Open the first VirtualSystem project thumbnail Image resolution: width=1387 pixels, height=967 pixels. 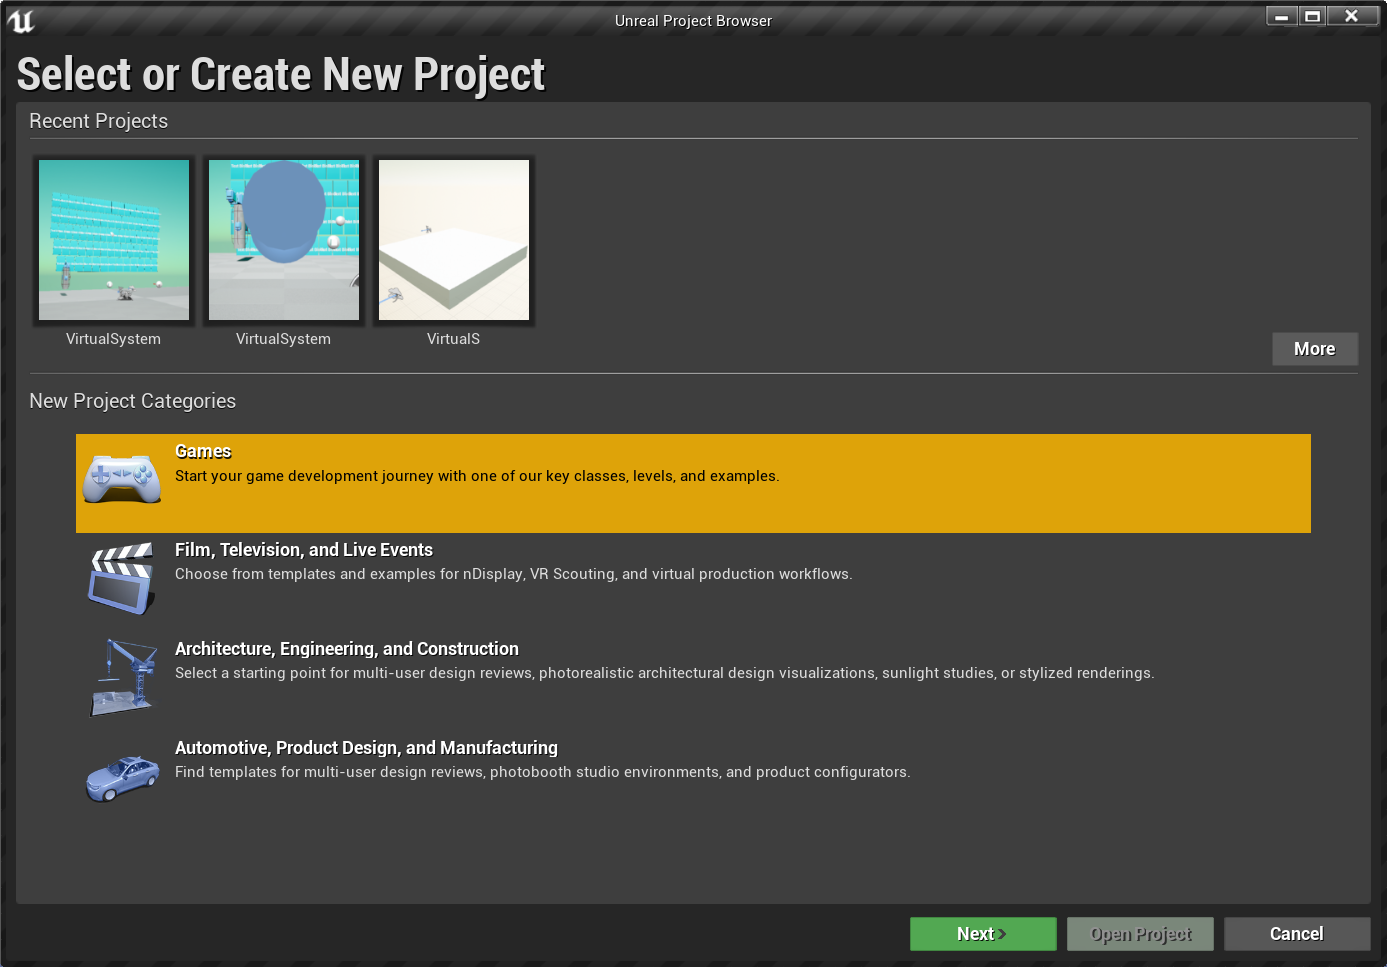(114, 240)
